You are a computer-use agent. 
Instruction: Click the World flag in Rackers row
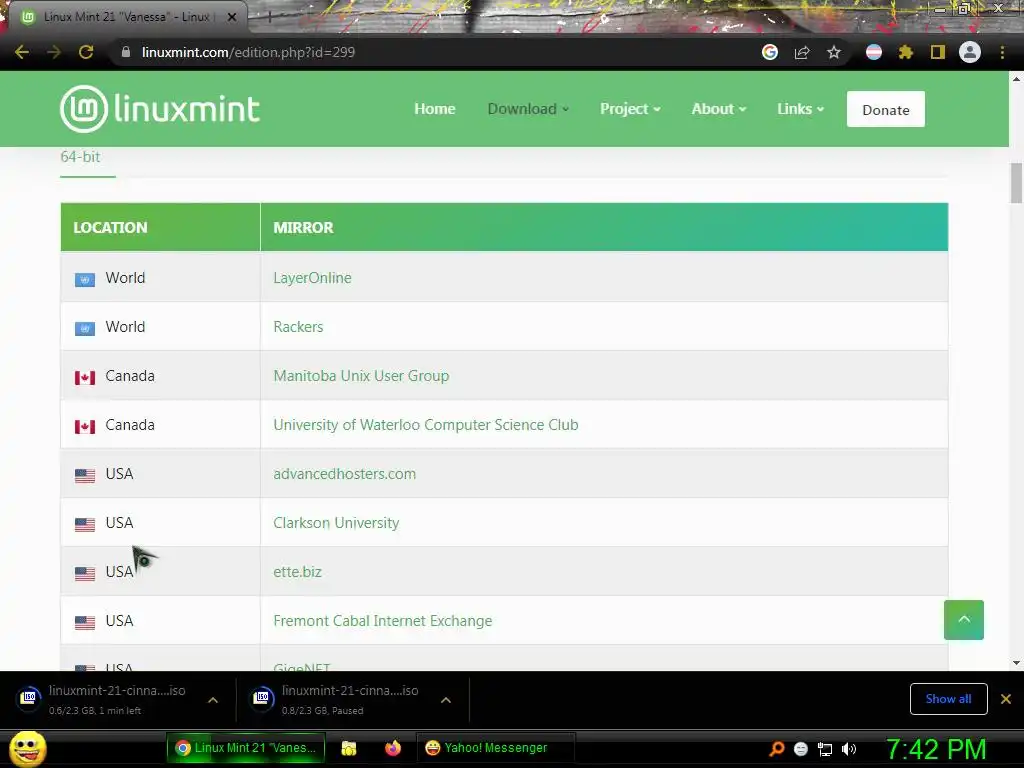click(85, 329)
